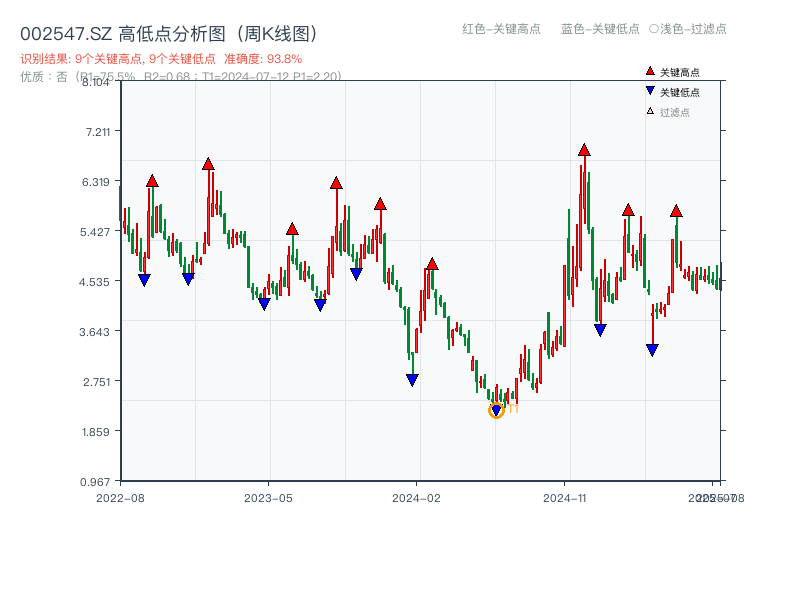
Task: Click the tallest red triangle above the 2024-11 peak
Action: (583, 150)
